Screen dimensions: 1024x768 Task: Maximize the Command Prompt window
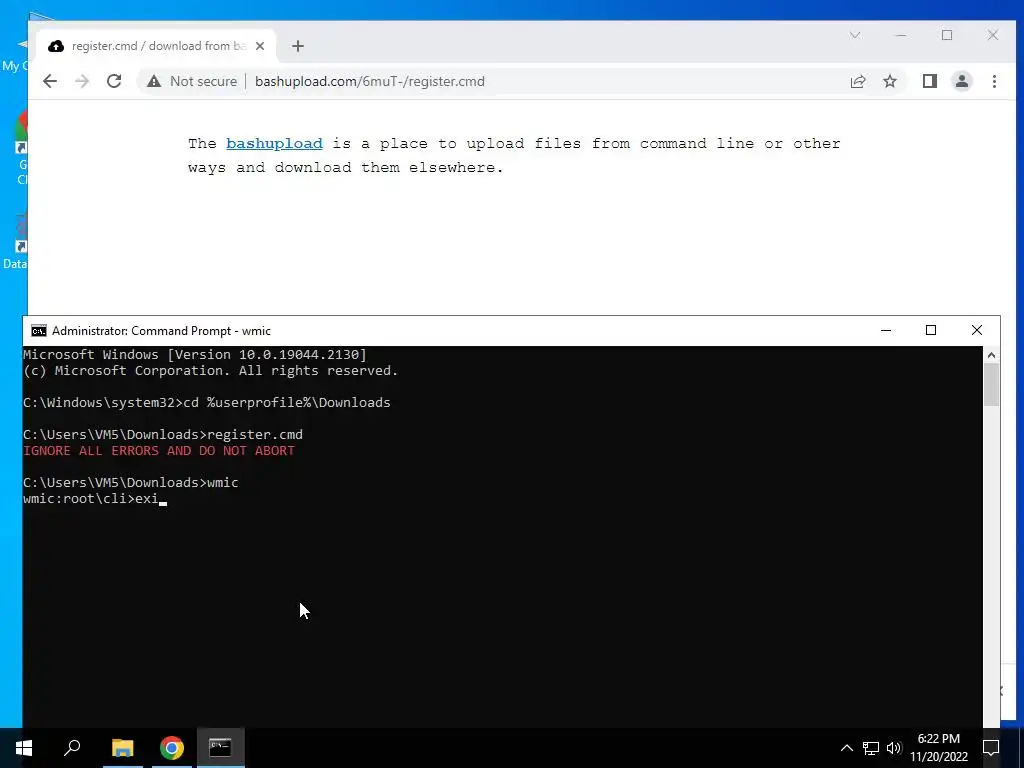(931, 330)
